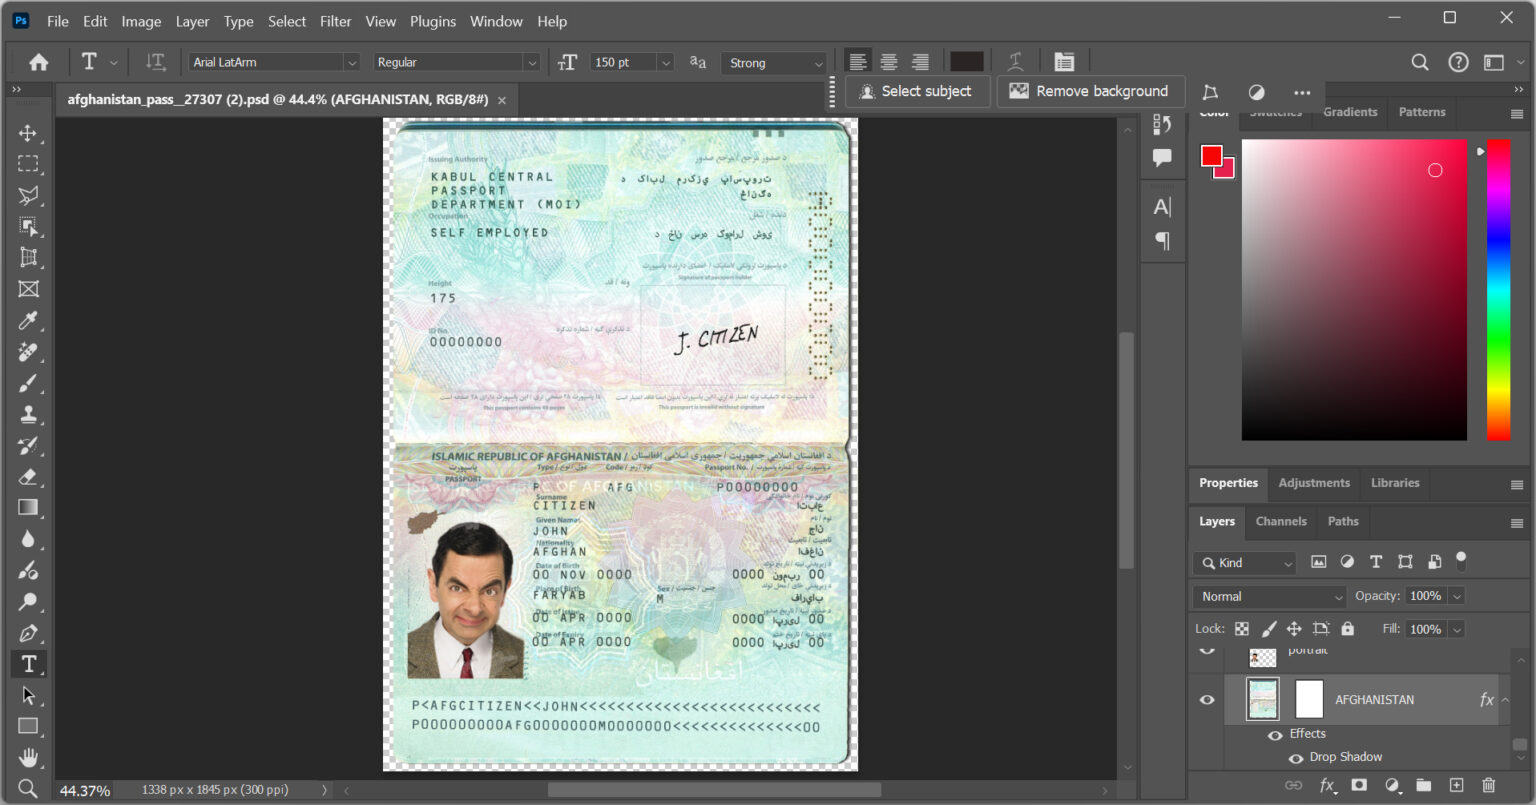Viewport: 1536px width, 805px height.
Task: Toggle lock all padlock
Action: [1348, 629]
